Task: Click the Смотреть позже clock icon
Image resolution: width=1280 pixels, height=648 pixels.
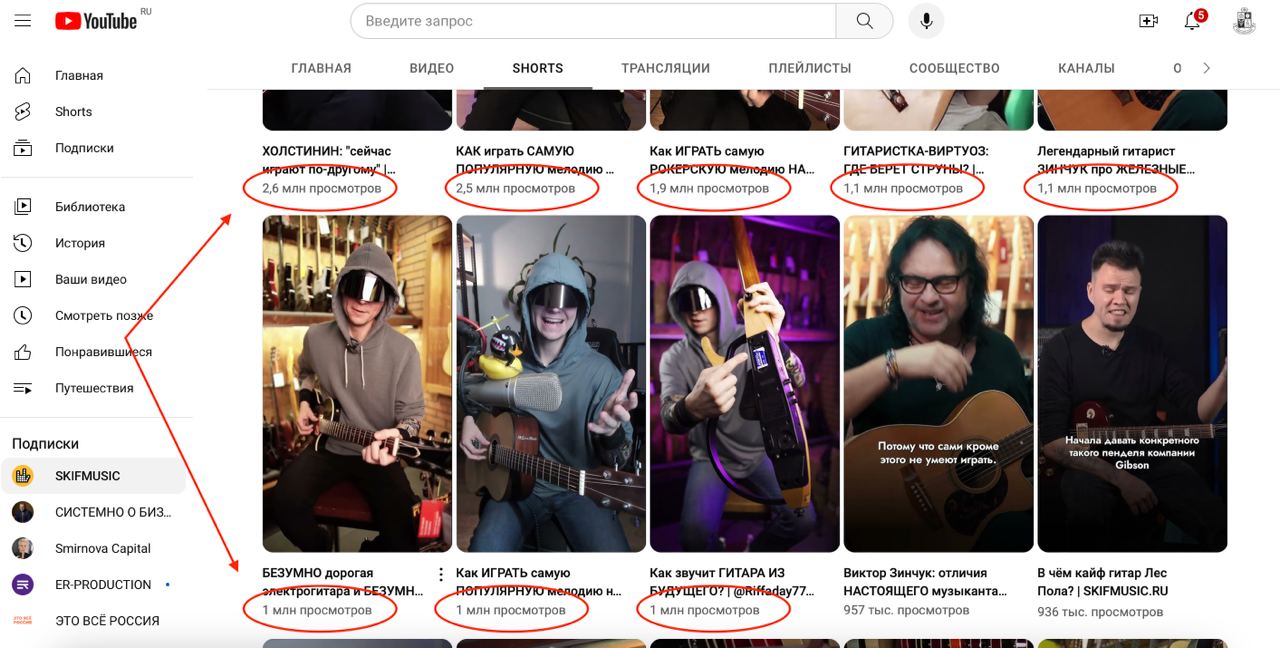Action: coord(22,315)
